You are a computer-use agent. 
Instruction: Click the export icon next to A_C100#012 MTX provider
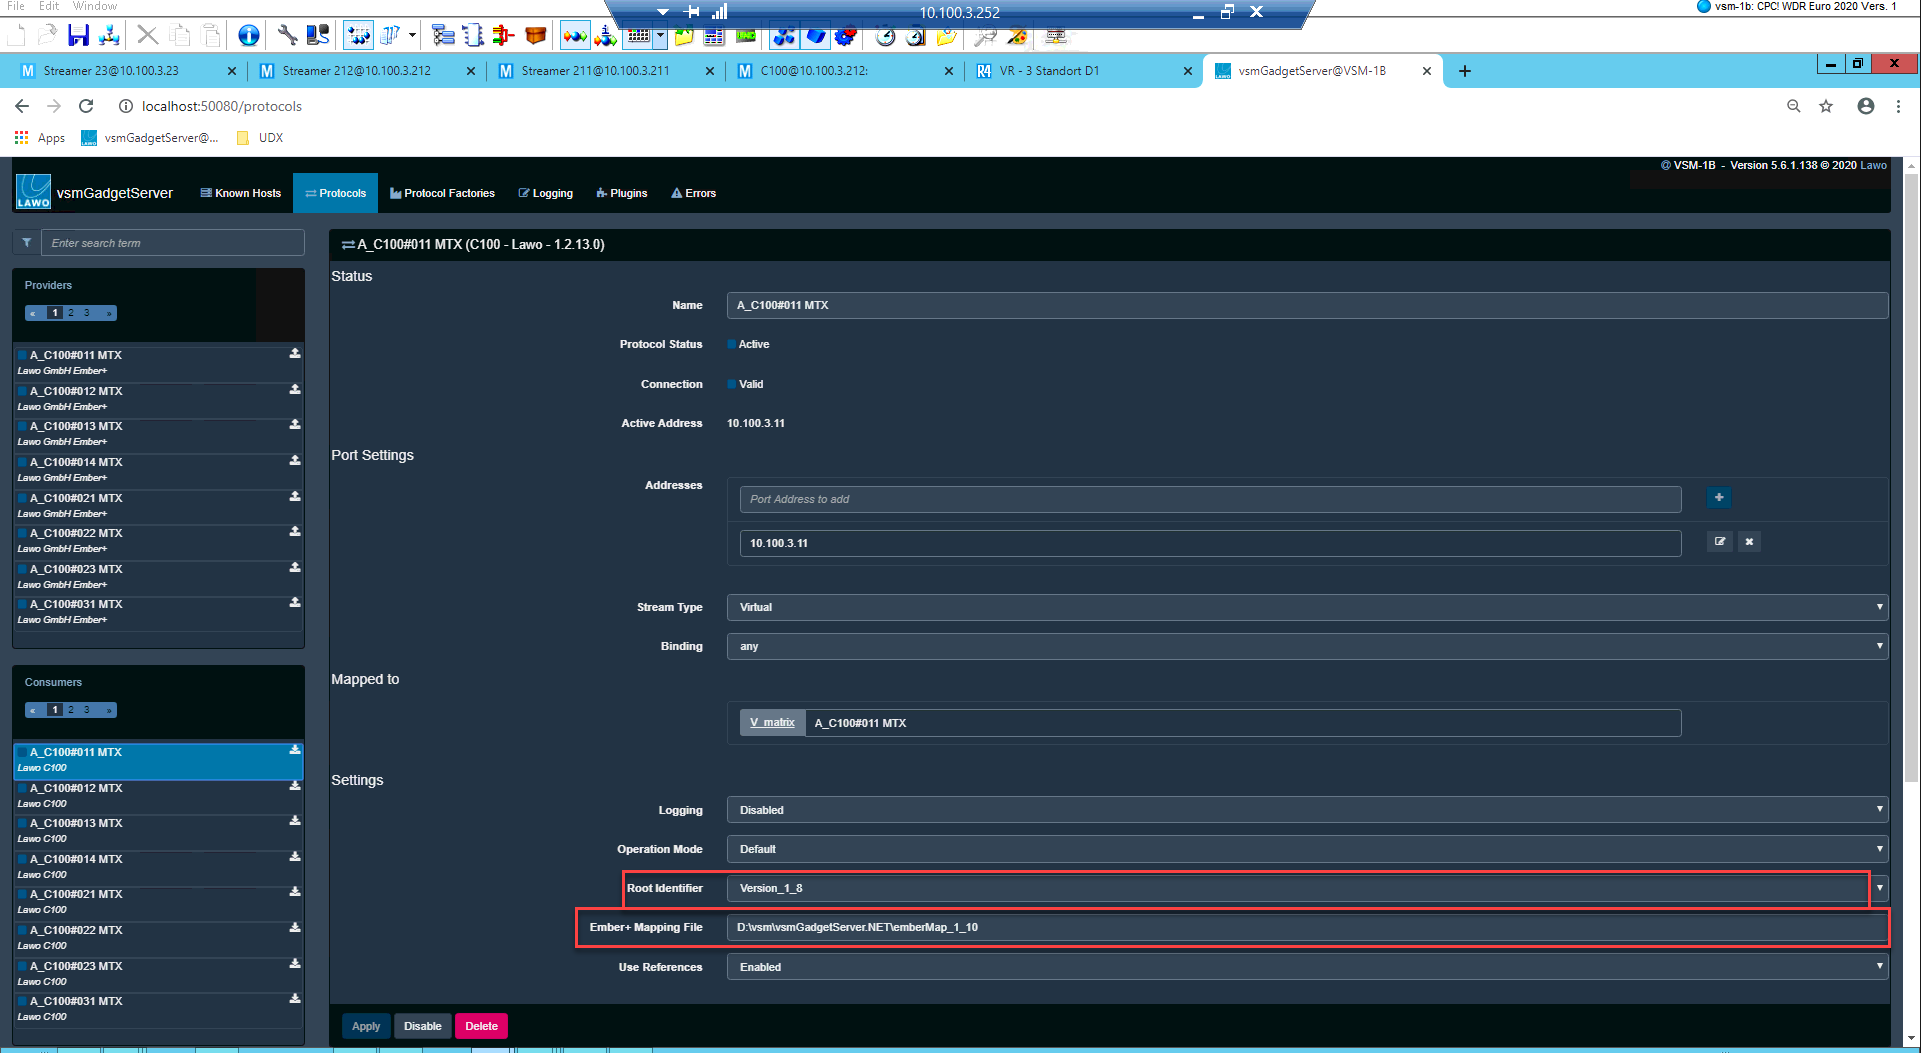coord(293,388)
